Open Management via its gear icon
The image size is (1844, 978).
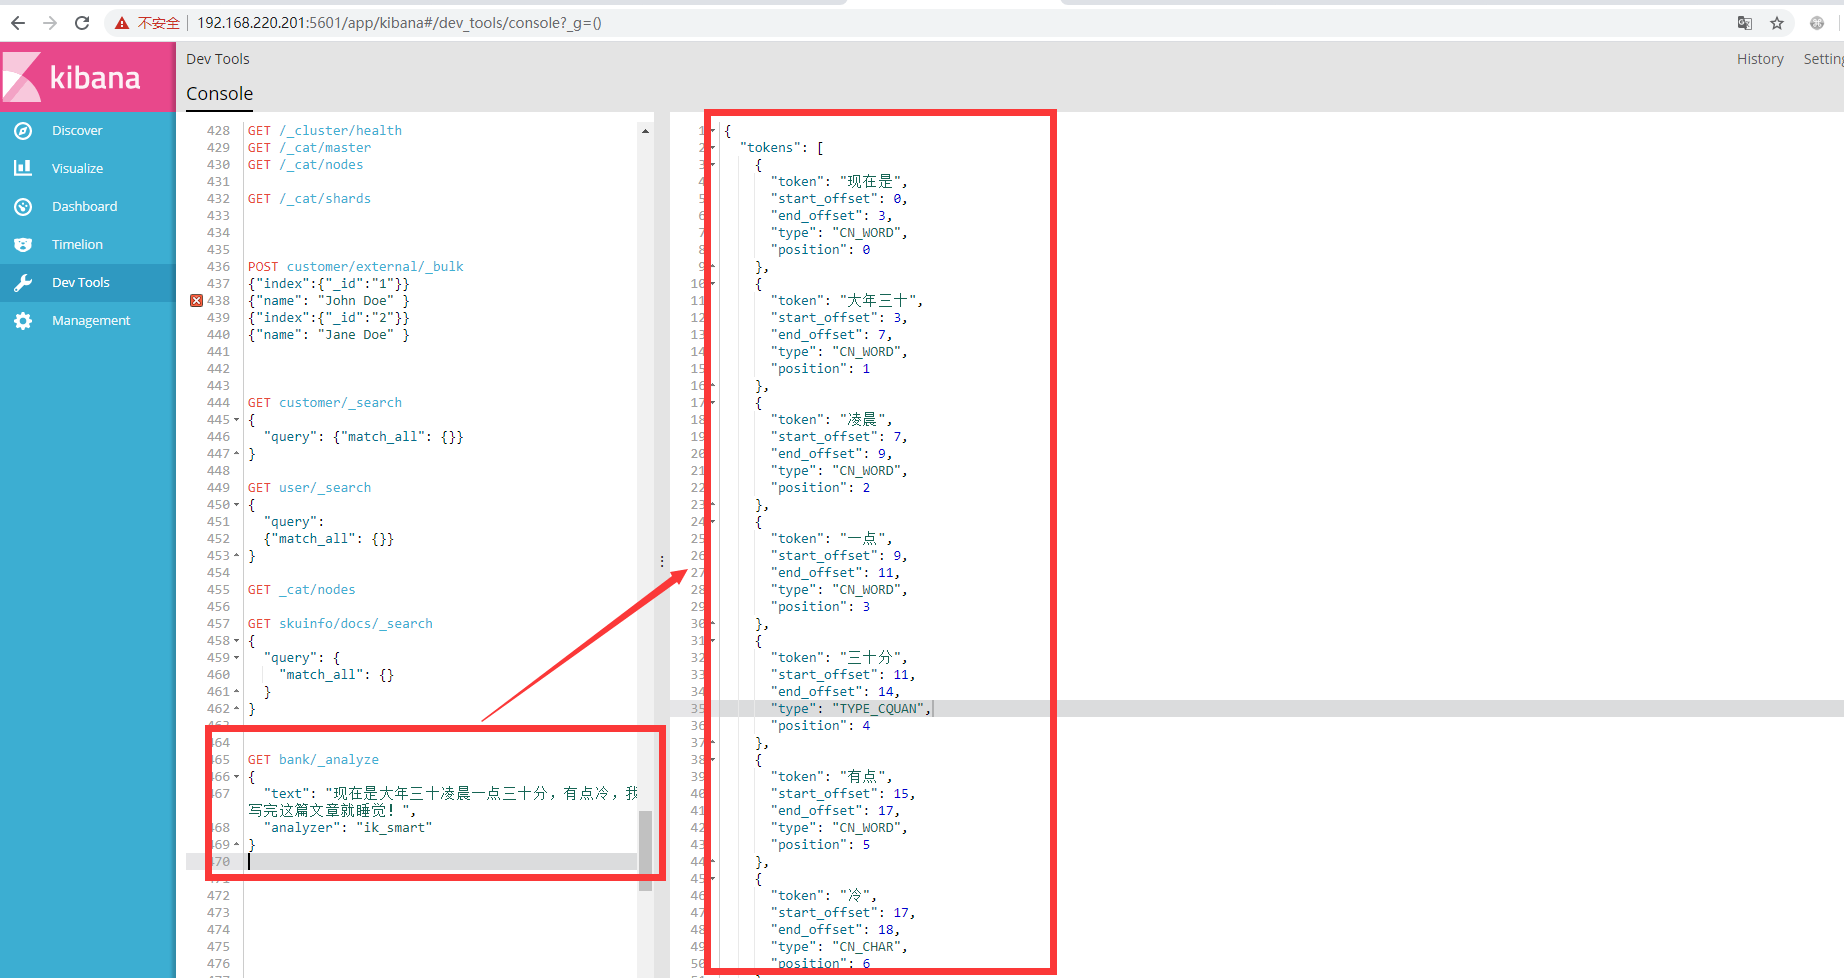coord(23,321)
